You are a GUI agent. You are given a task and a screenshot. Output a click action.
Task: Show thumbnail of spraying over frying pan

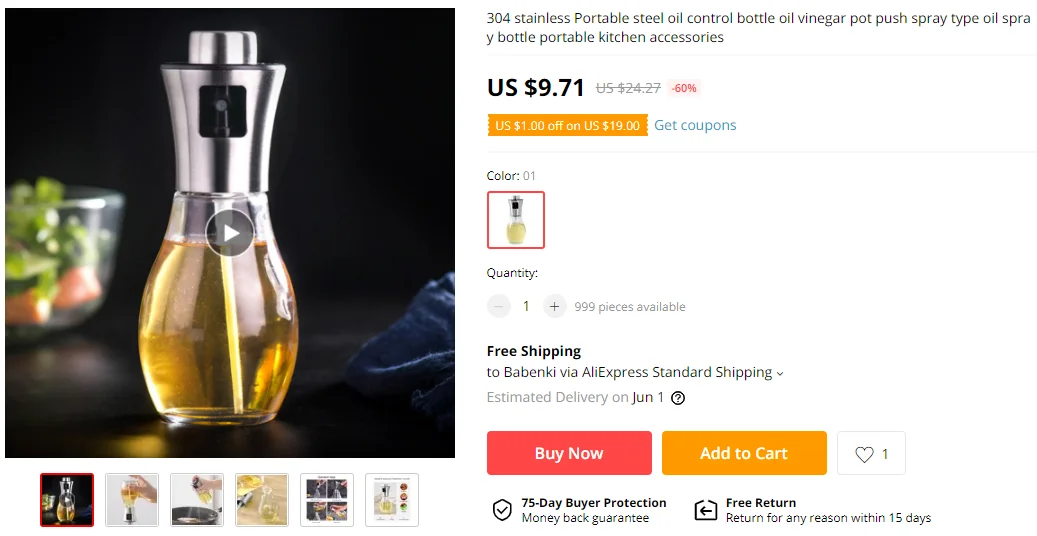coord(197,500)
